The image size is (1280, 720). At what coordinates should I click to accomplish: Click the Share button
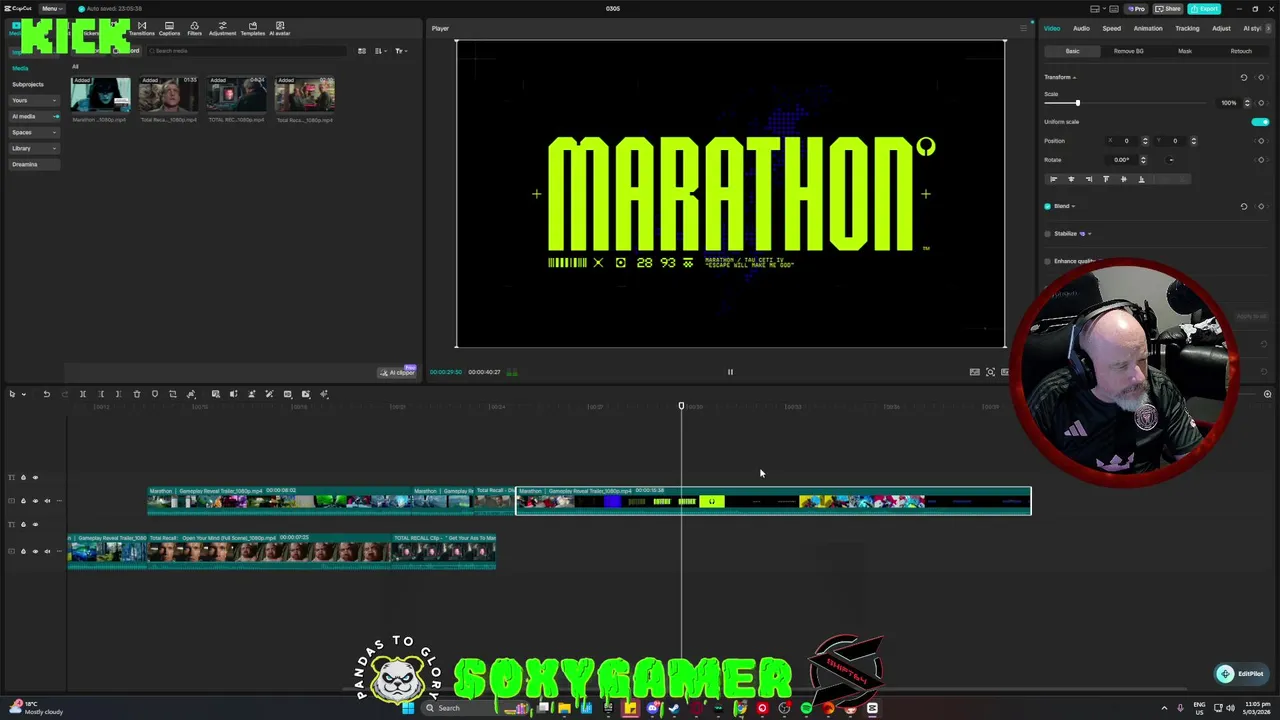point(1170,8)
